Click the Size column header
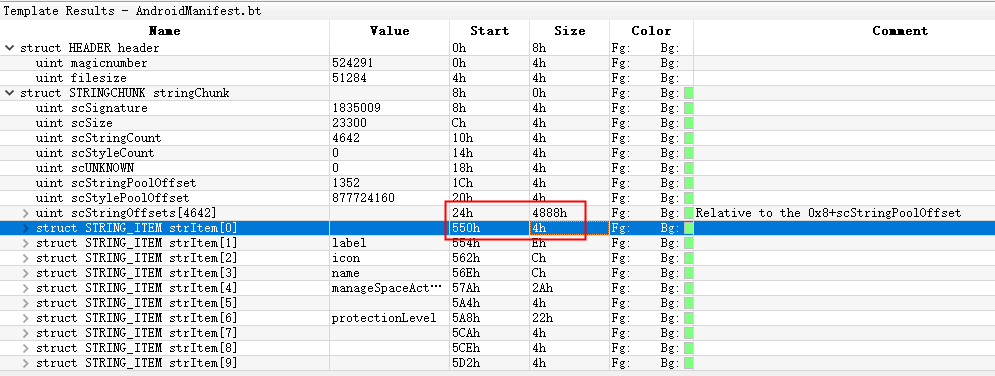Screen dimensions: 995x376 click(x=569, y=30)
